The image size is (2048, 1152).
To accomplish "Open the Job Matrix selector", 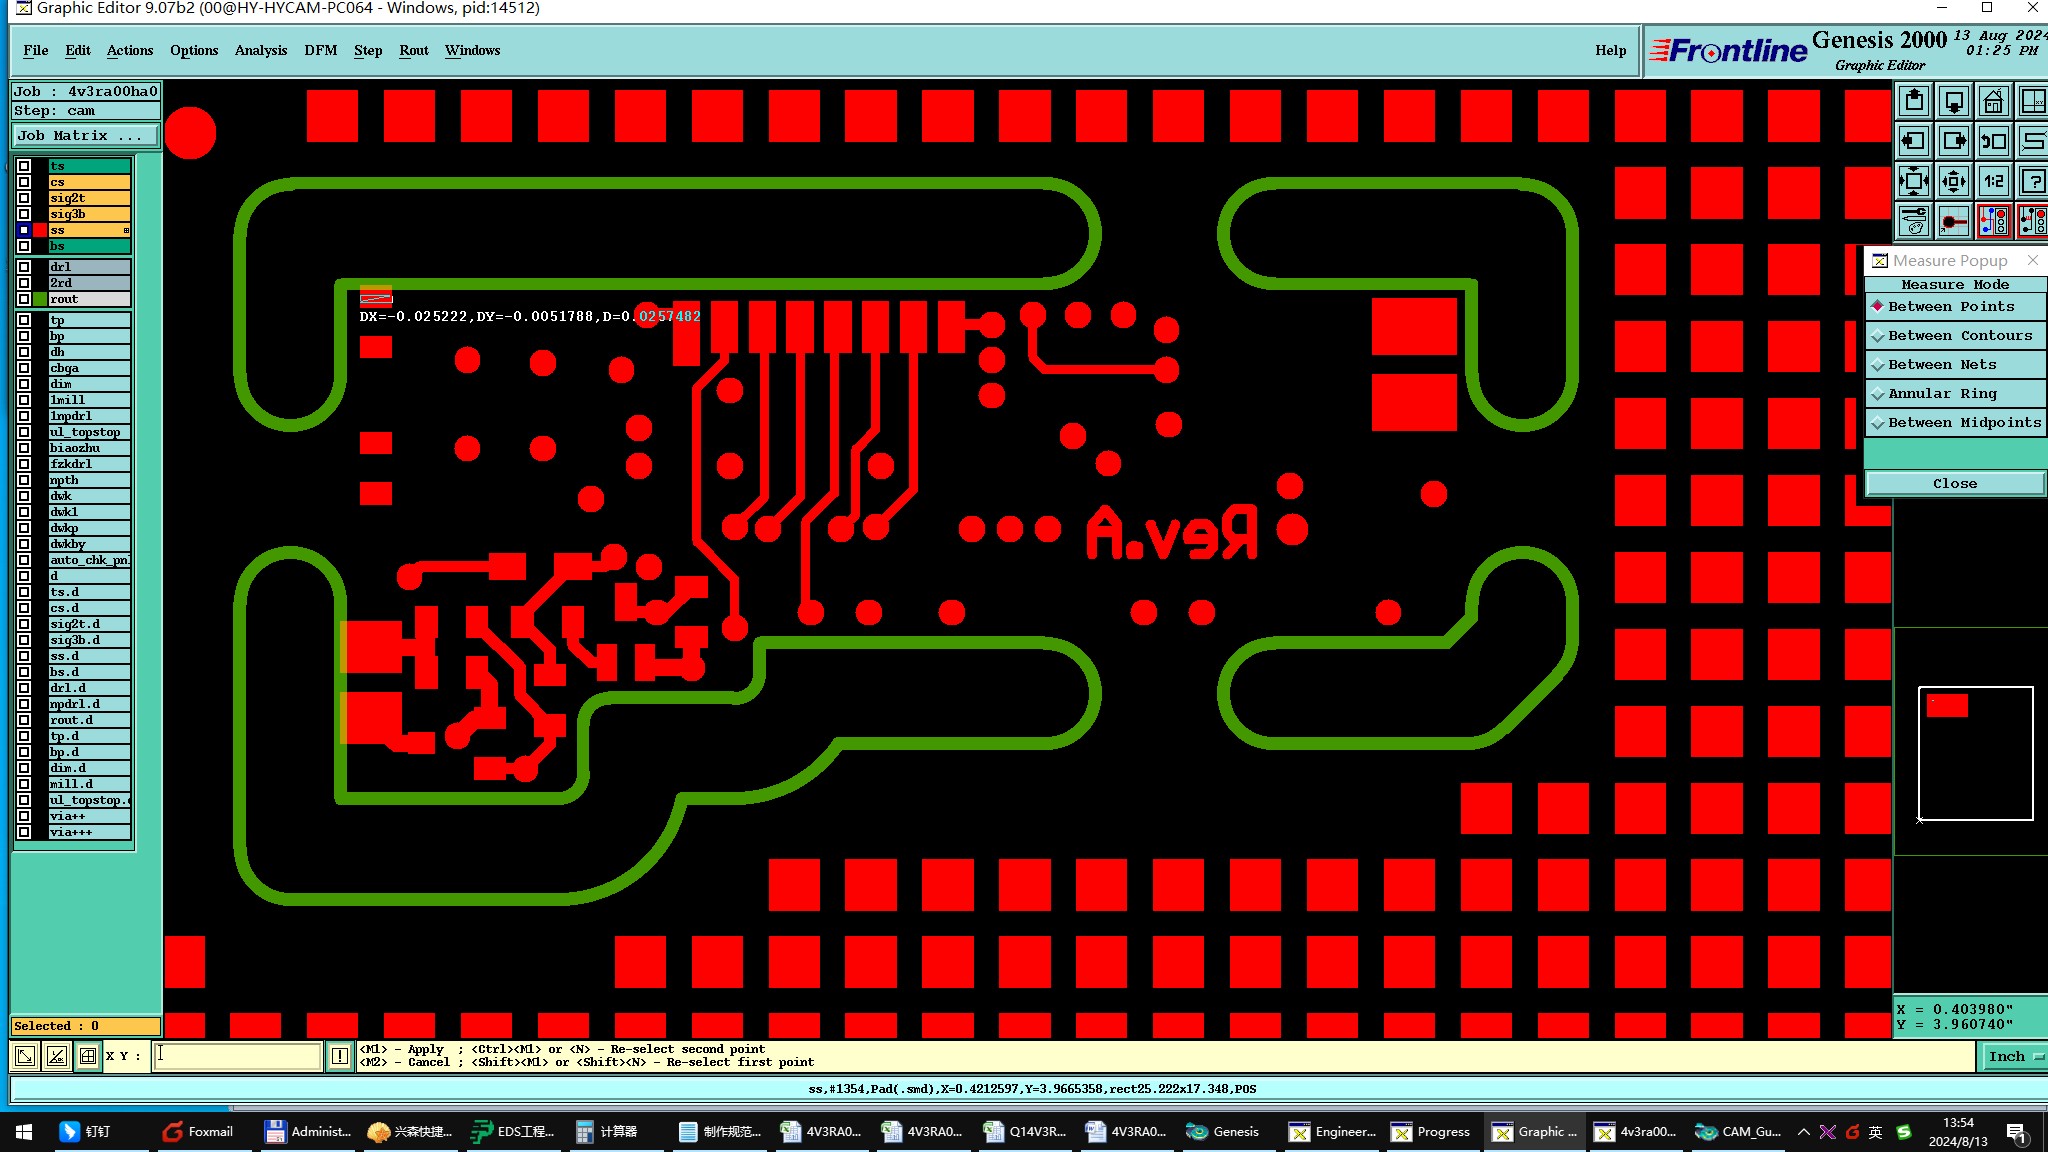I will (x=85, y=136).
